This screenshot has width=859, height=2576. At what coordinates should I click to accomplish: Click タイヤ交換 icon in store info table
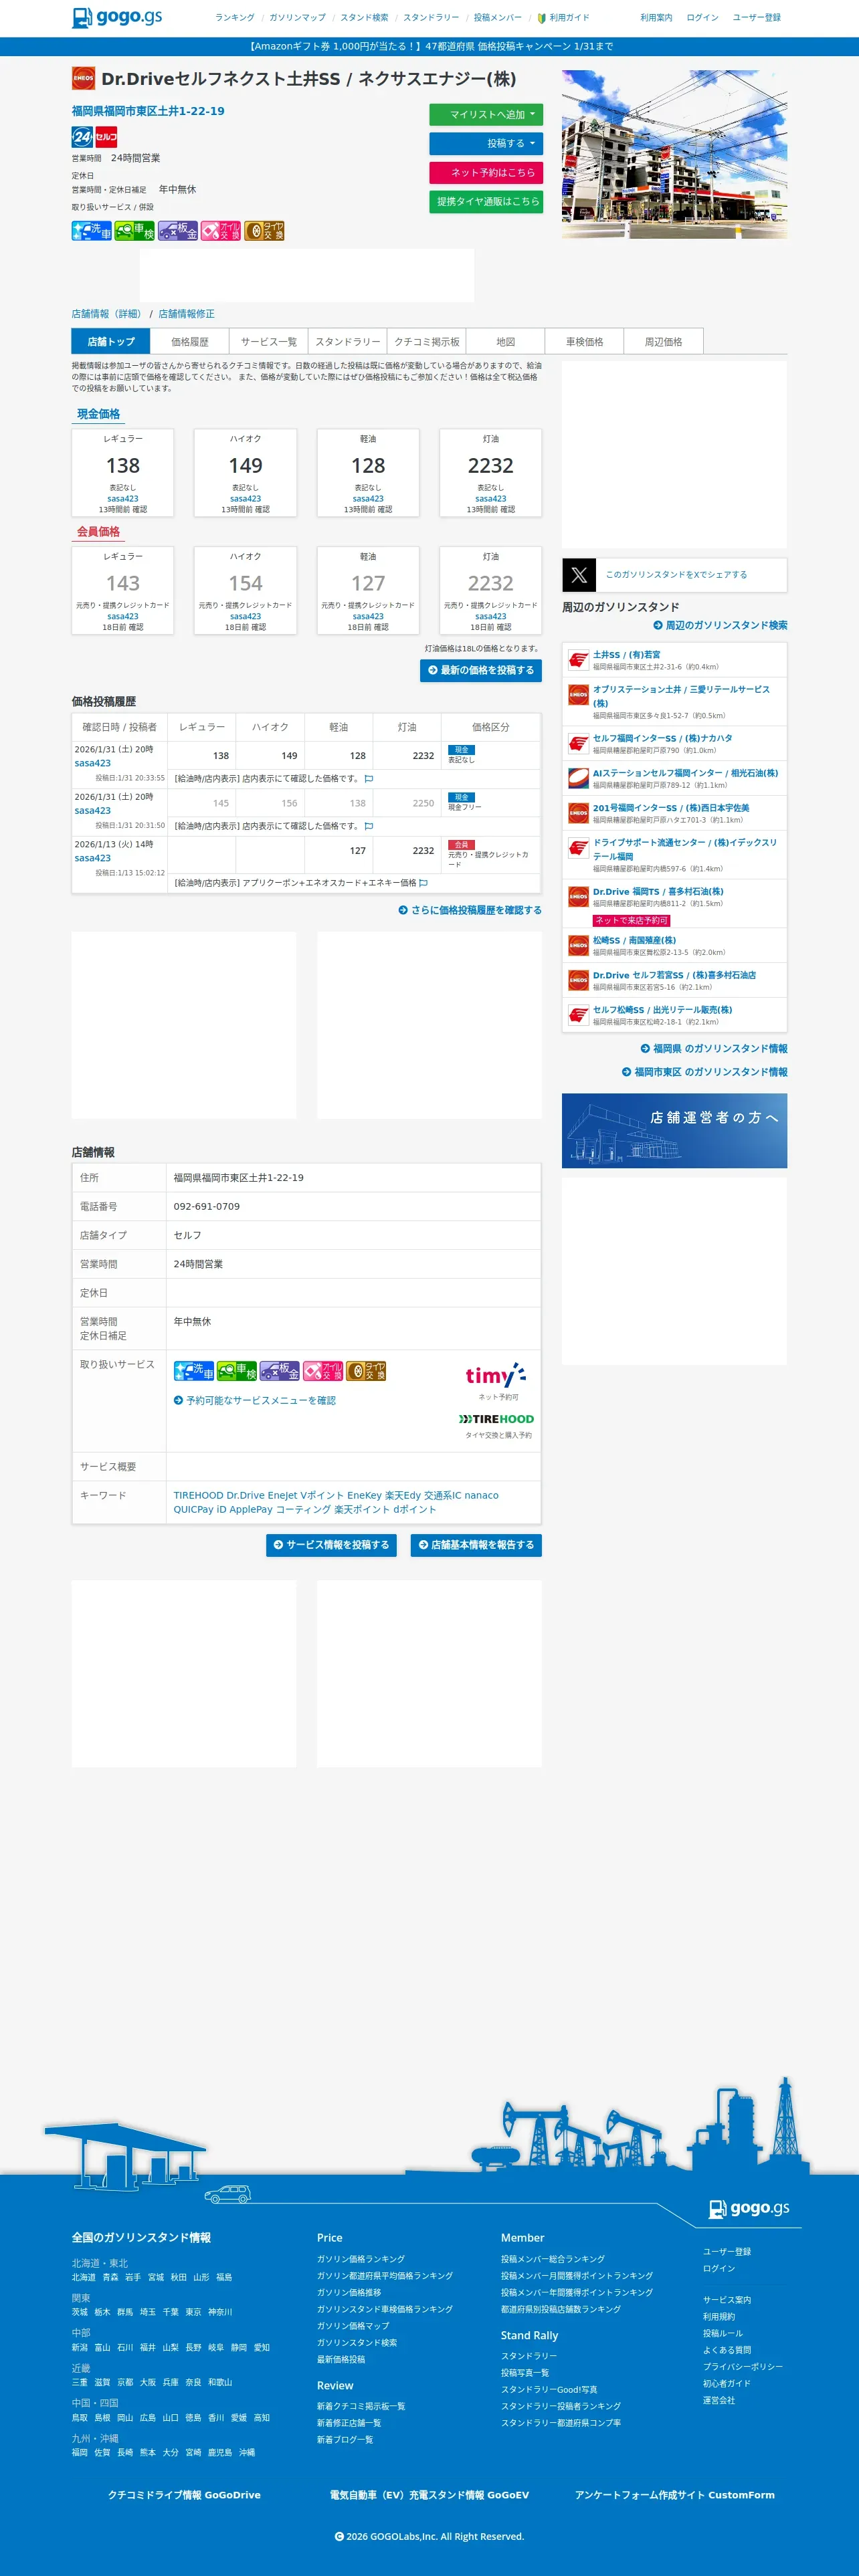click(366, 1370)
